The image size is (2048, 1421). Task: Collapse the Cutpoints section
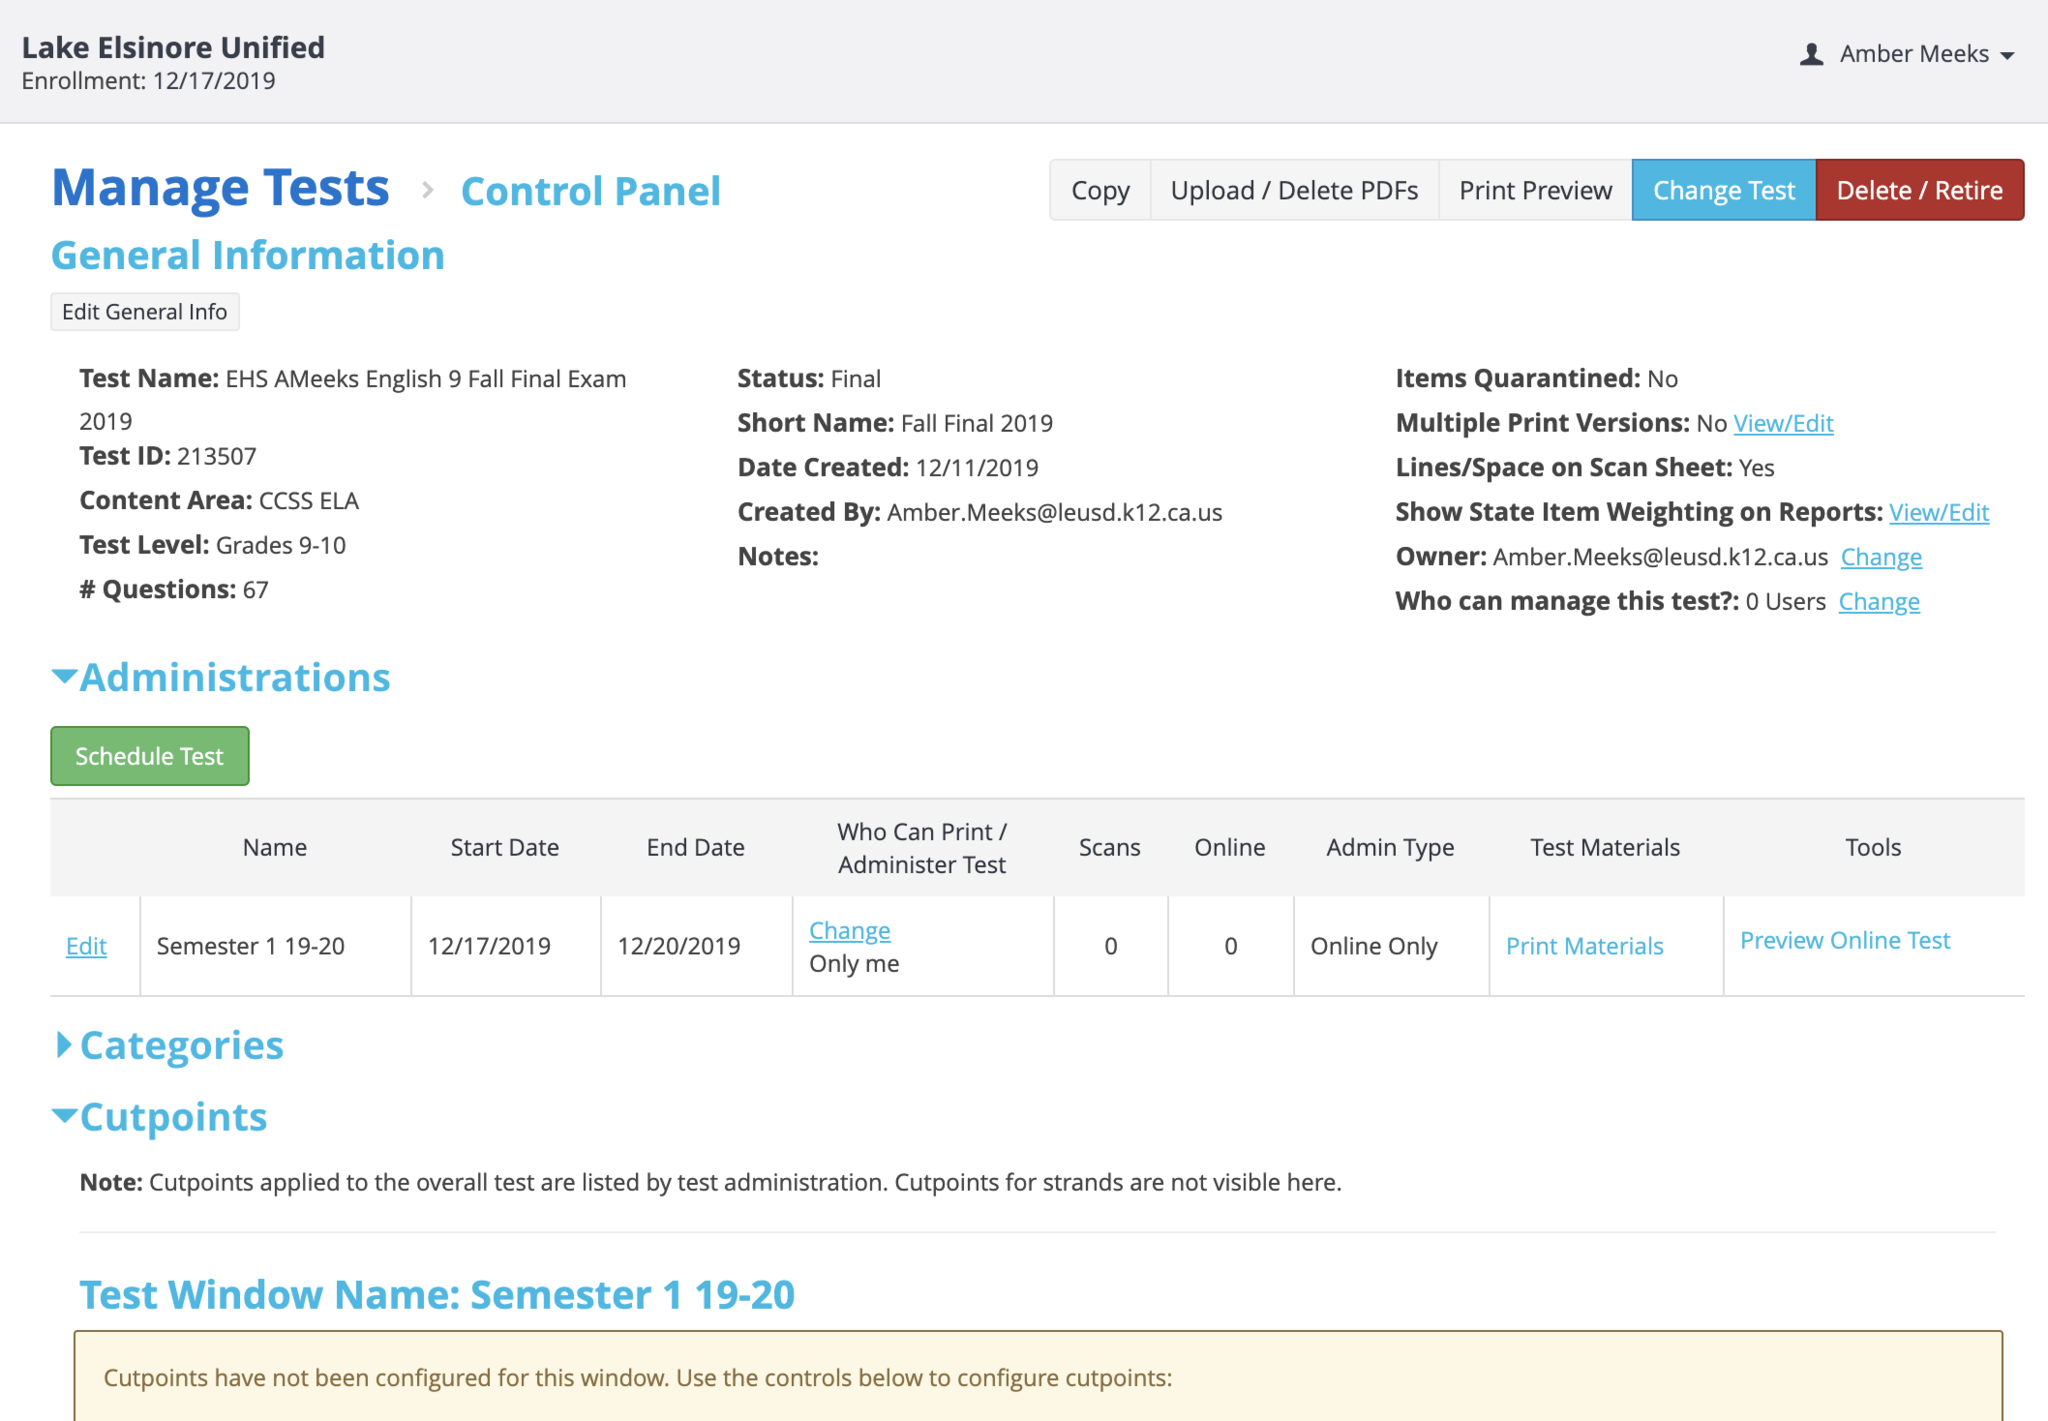[x=64, y=1116]
